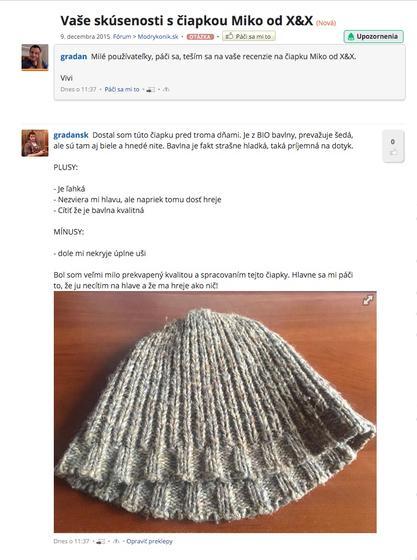Viewport: 417px width, 560px height.
Task: Open gradansk's username link
Action: coord(71,135)
